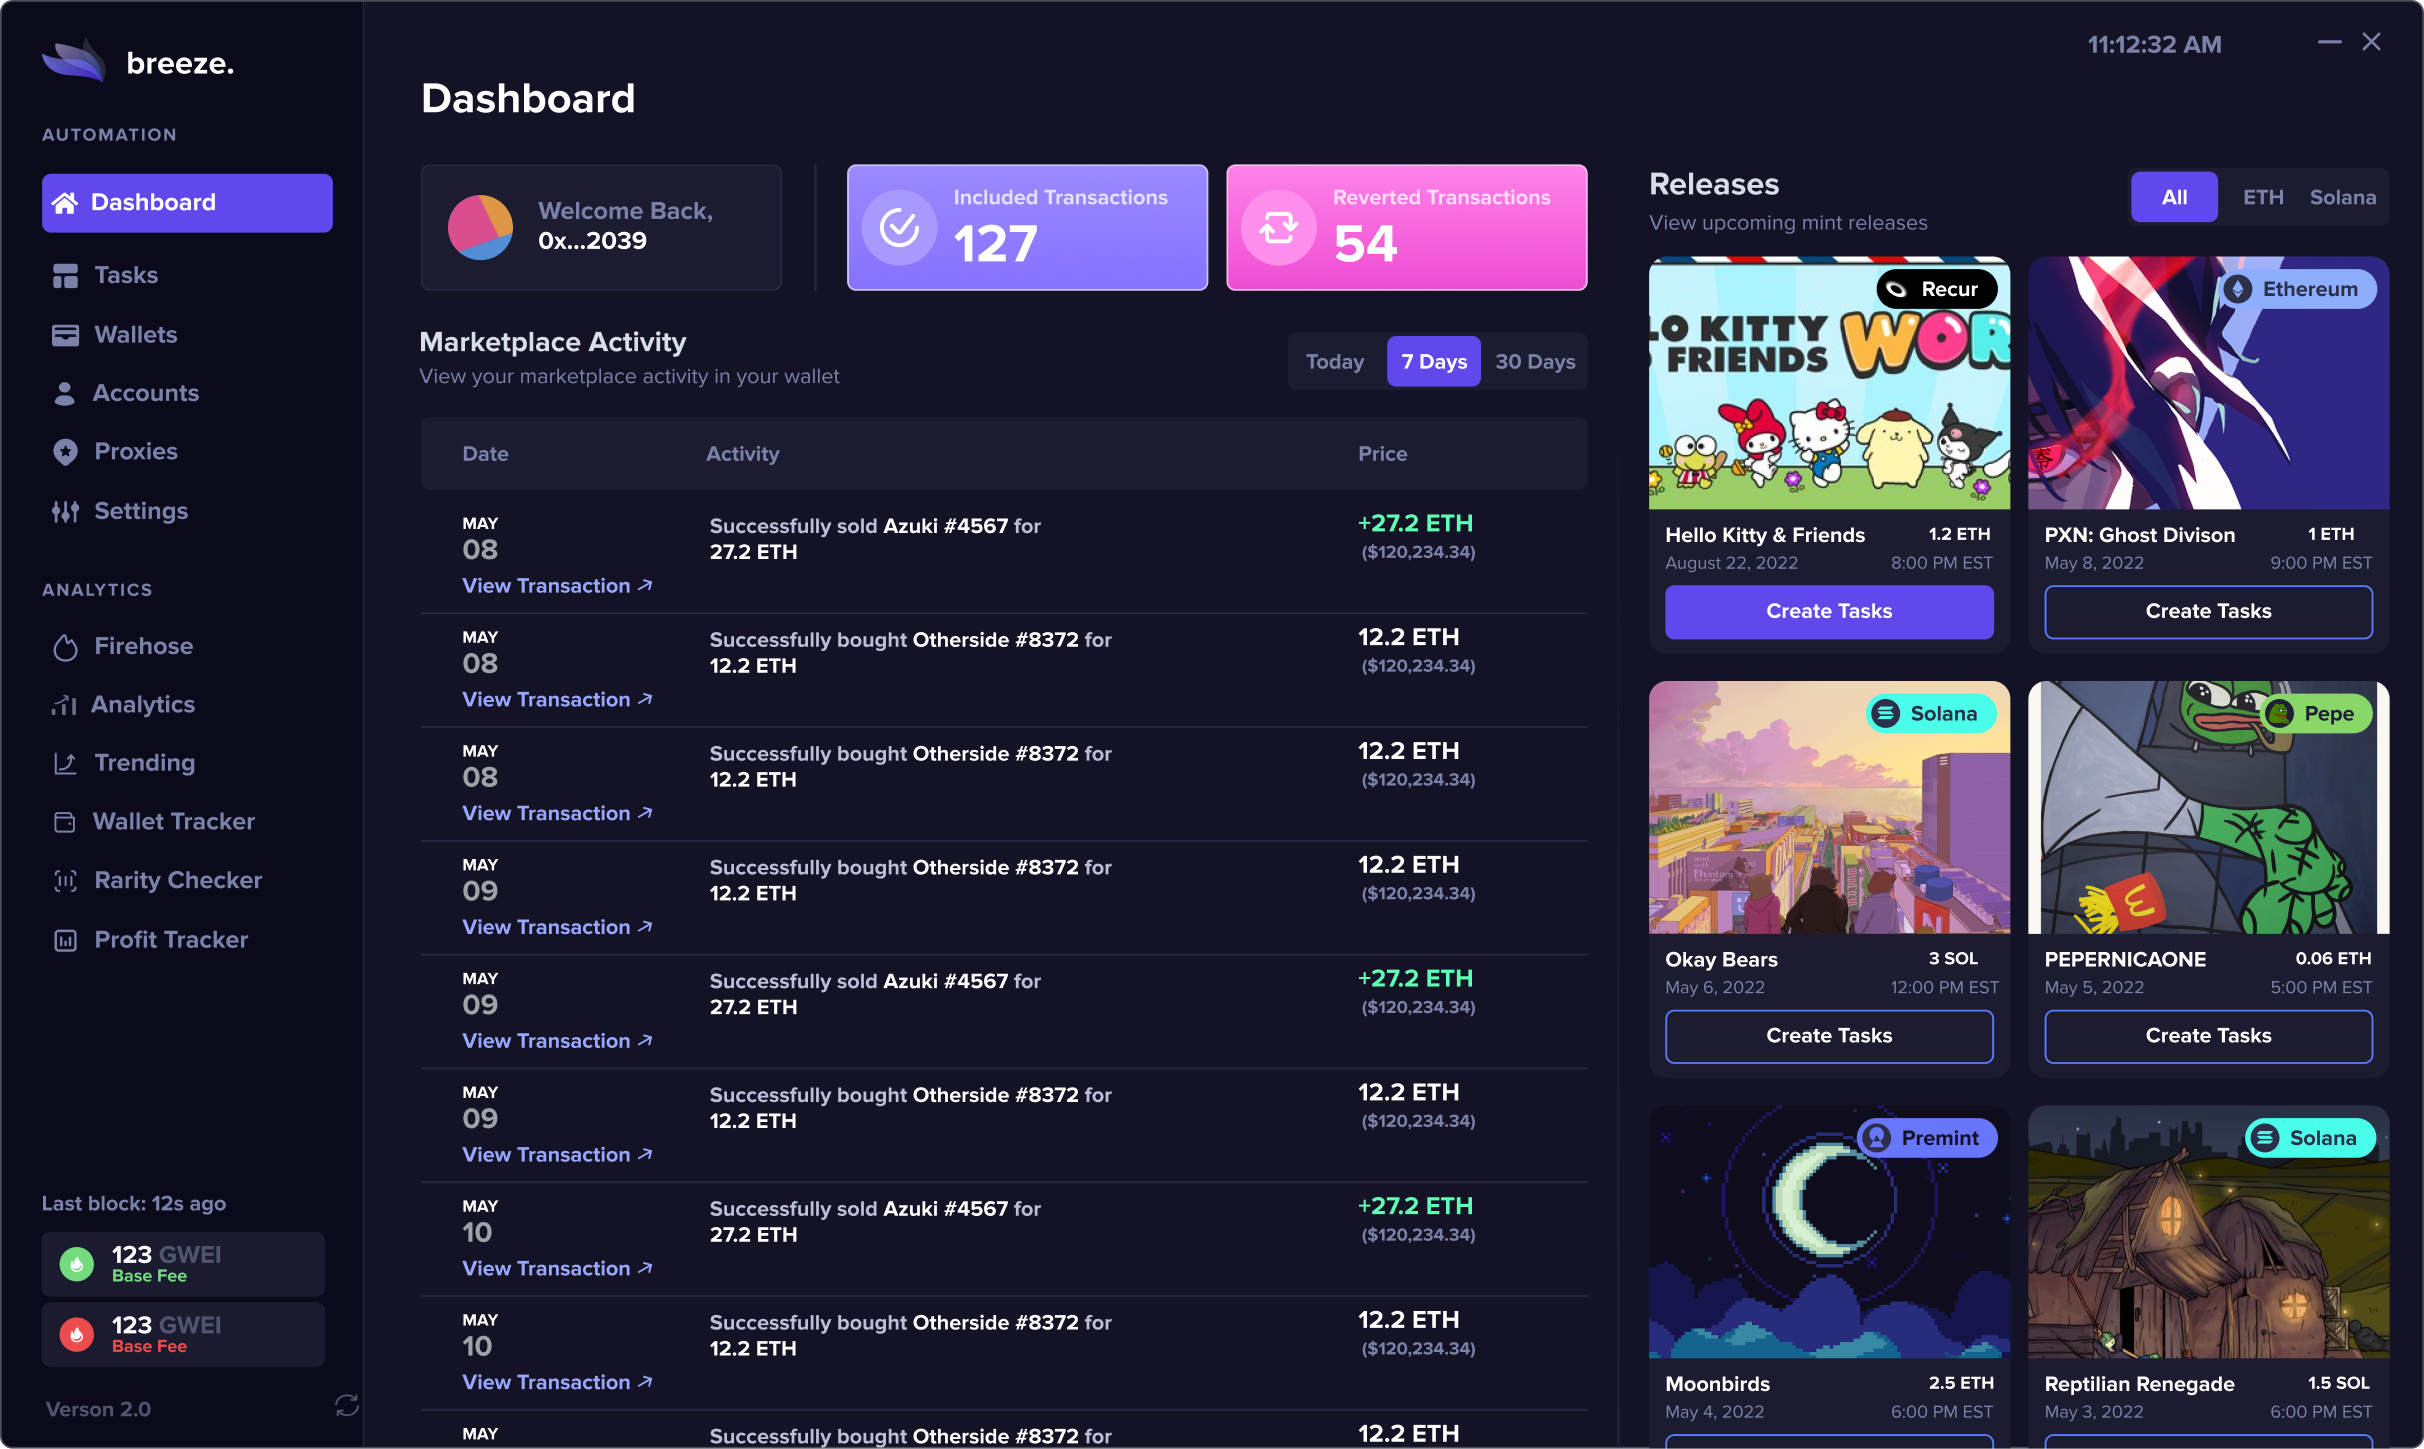Open Firehose via its flame icon

[65, 647]
